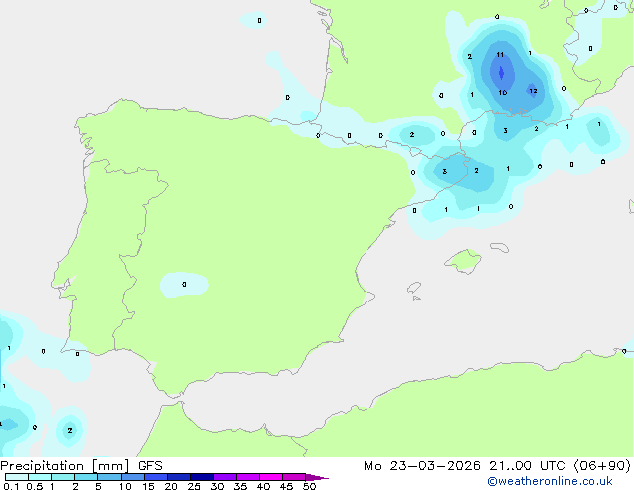Click the forecast date 'Mo 23-03-2026 21..00 UTC'
Image resolution: width=634 pixels, height=490 pixels.
click(x=465, y=466)
